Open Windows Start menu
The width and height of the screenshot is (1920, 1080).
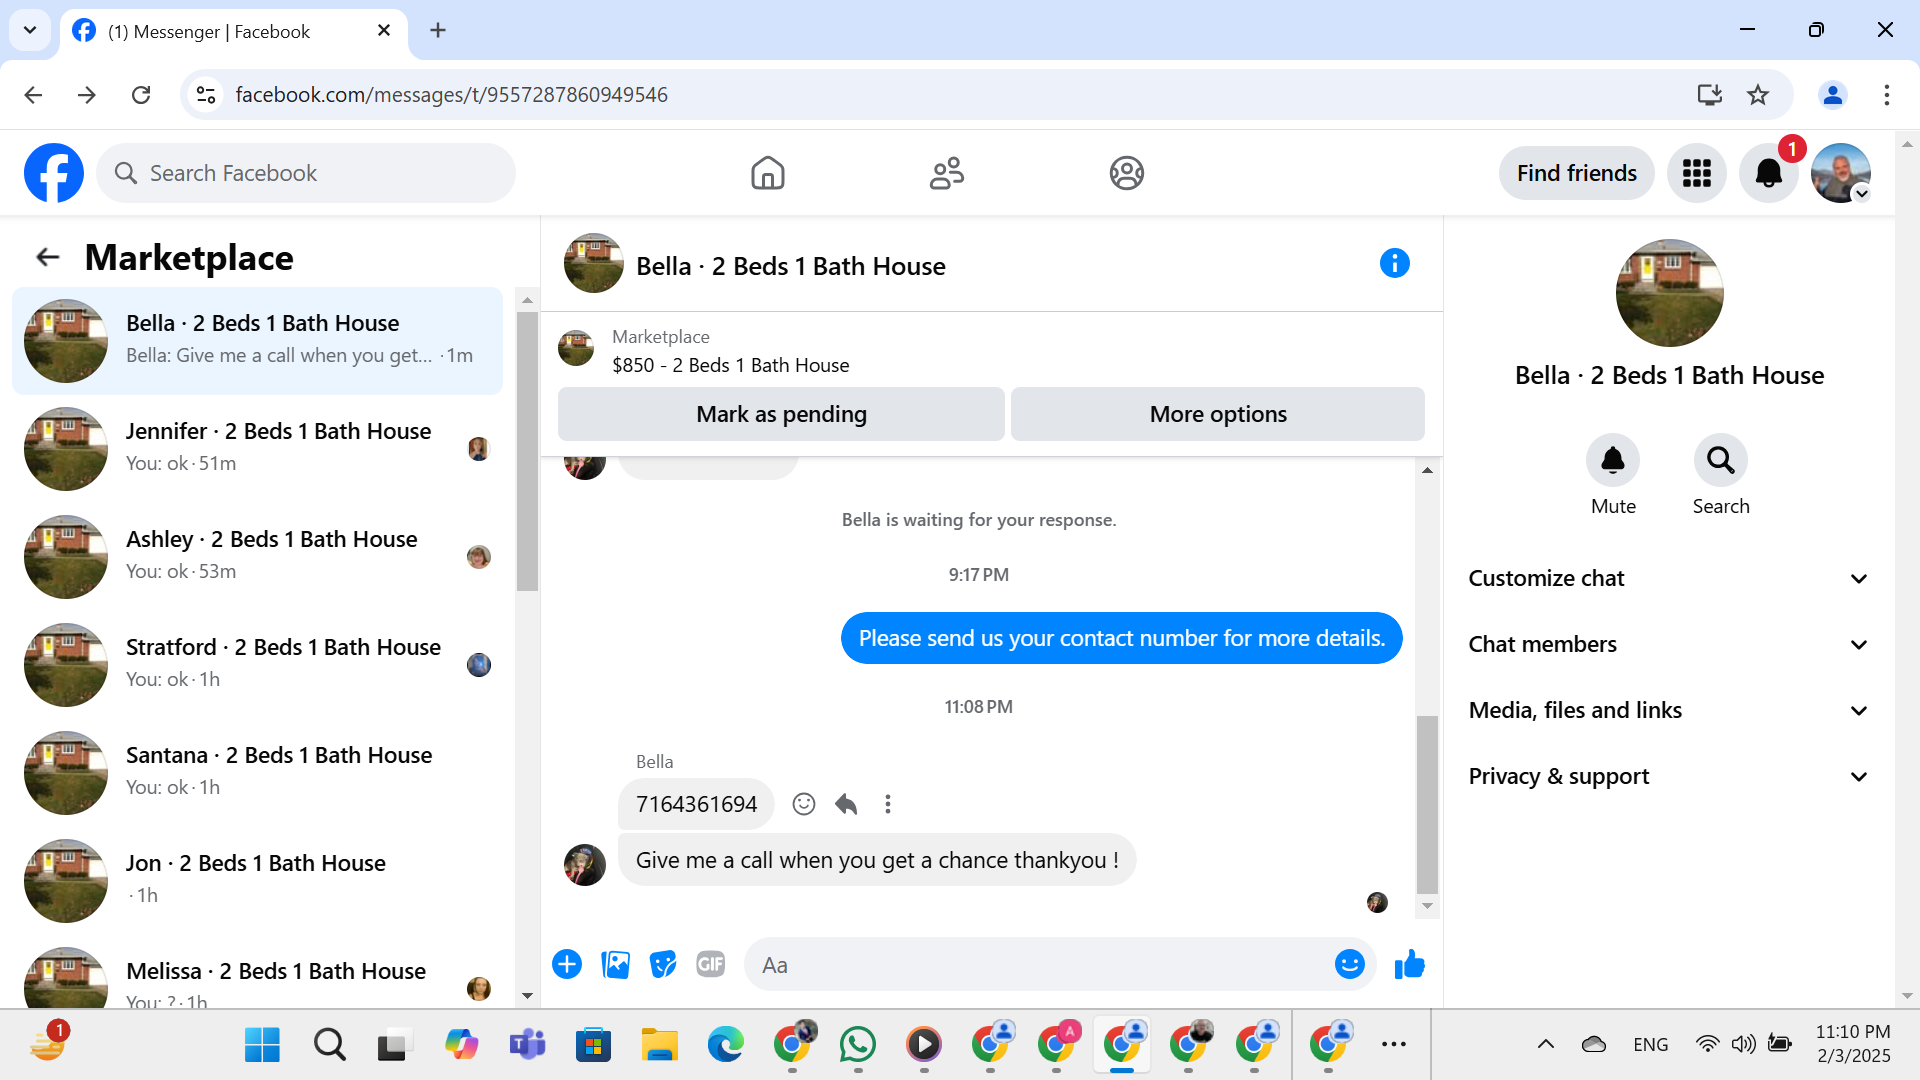(x=262, y=1045)
